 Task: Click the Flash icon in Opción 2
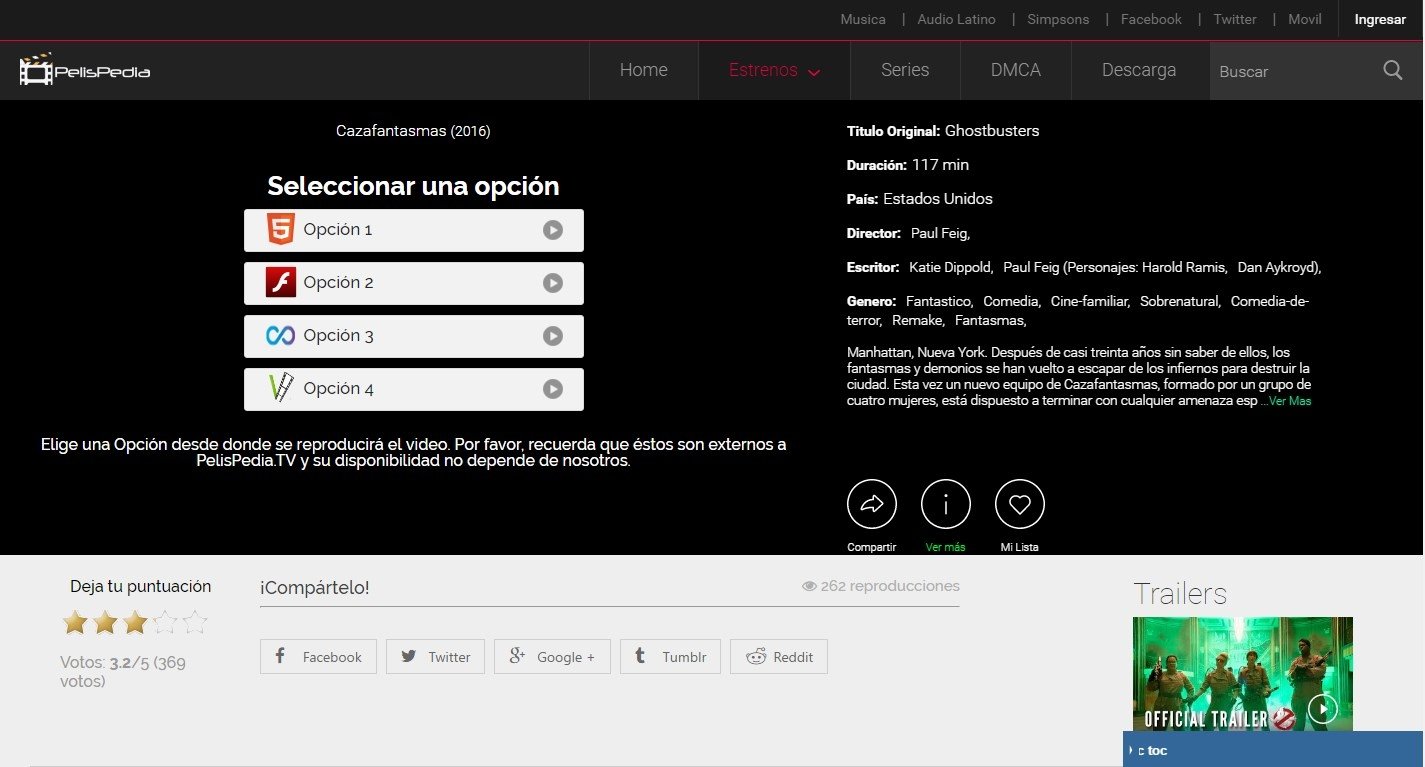point(280,283)
